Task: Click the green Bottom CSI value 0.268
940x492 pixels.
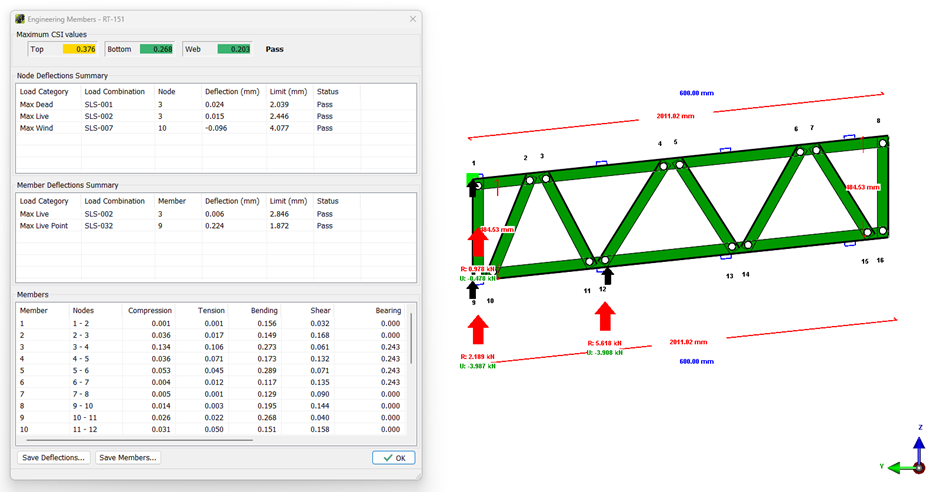Action: pyautogui.click(x=155, y=48)
